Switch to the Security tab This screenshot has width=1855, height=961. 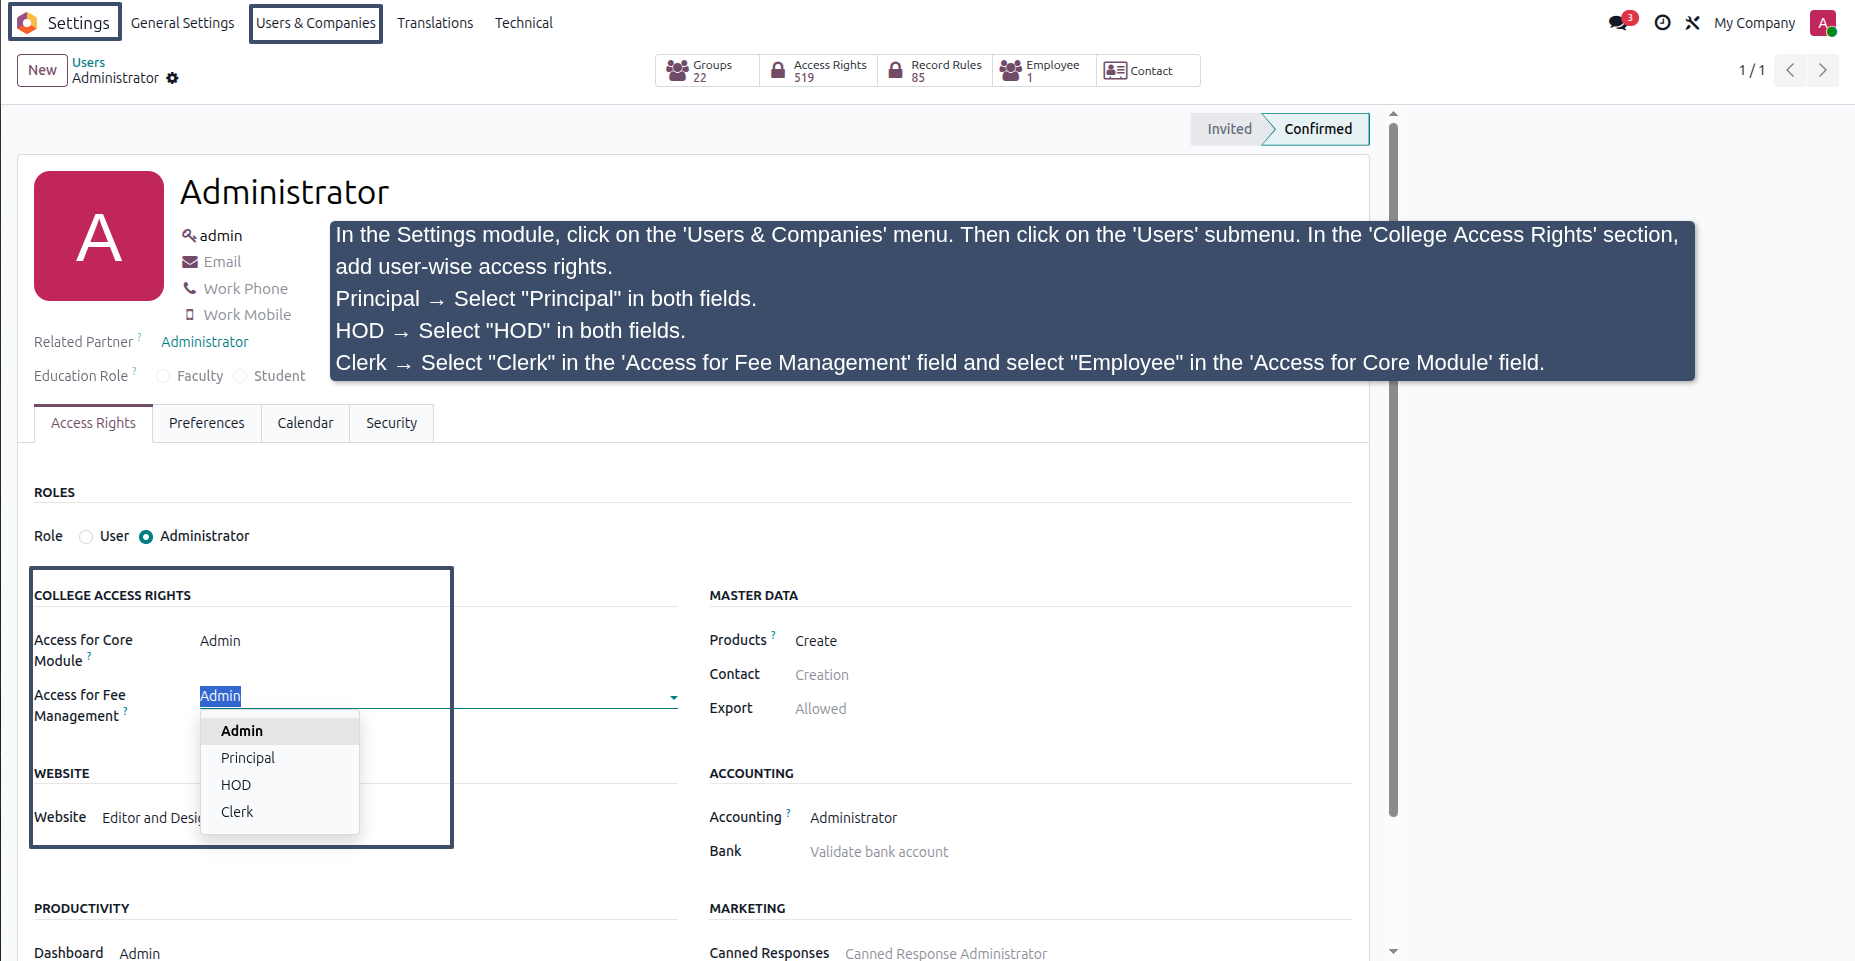(391, 423)
